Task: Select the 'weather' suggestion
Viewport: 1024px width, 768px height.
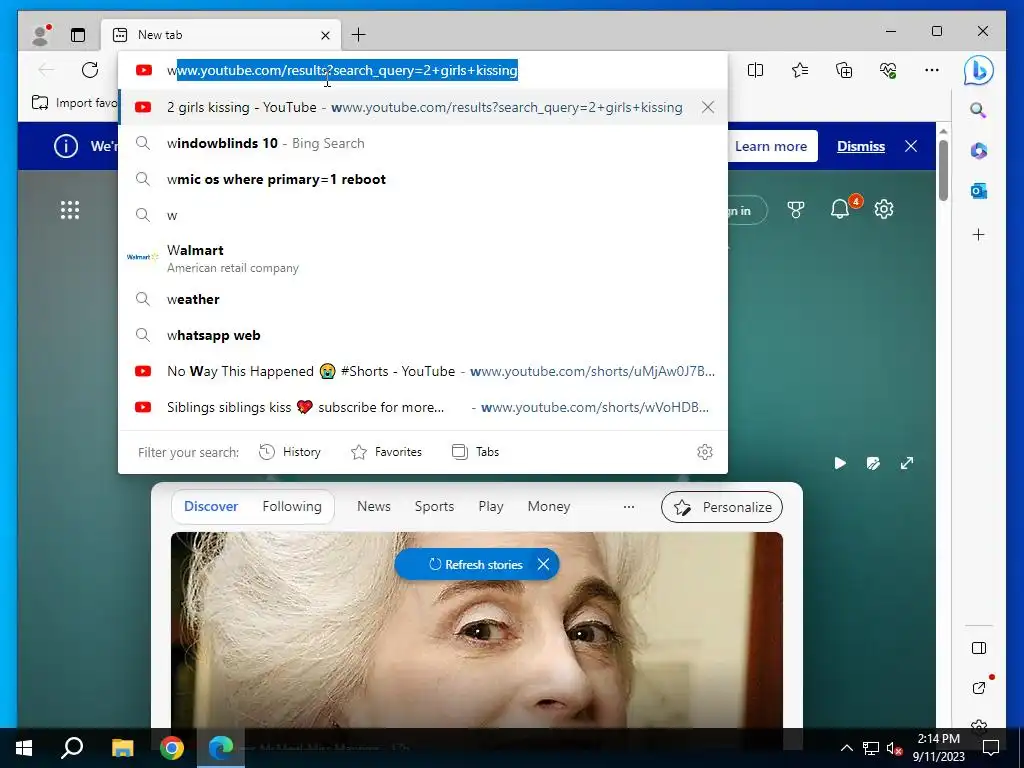Action: click(423, 299)
